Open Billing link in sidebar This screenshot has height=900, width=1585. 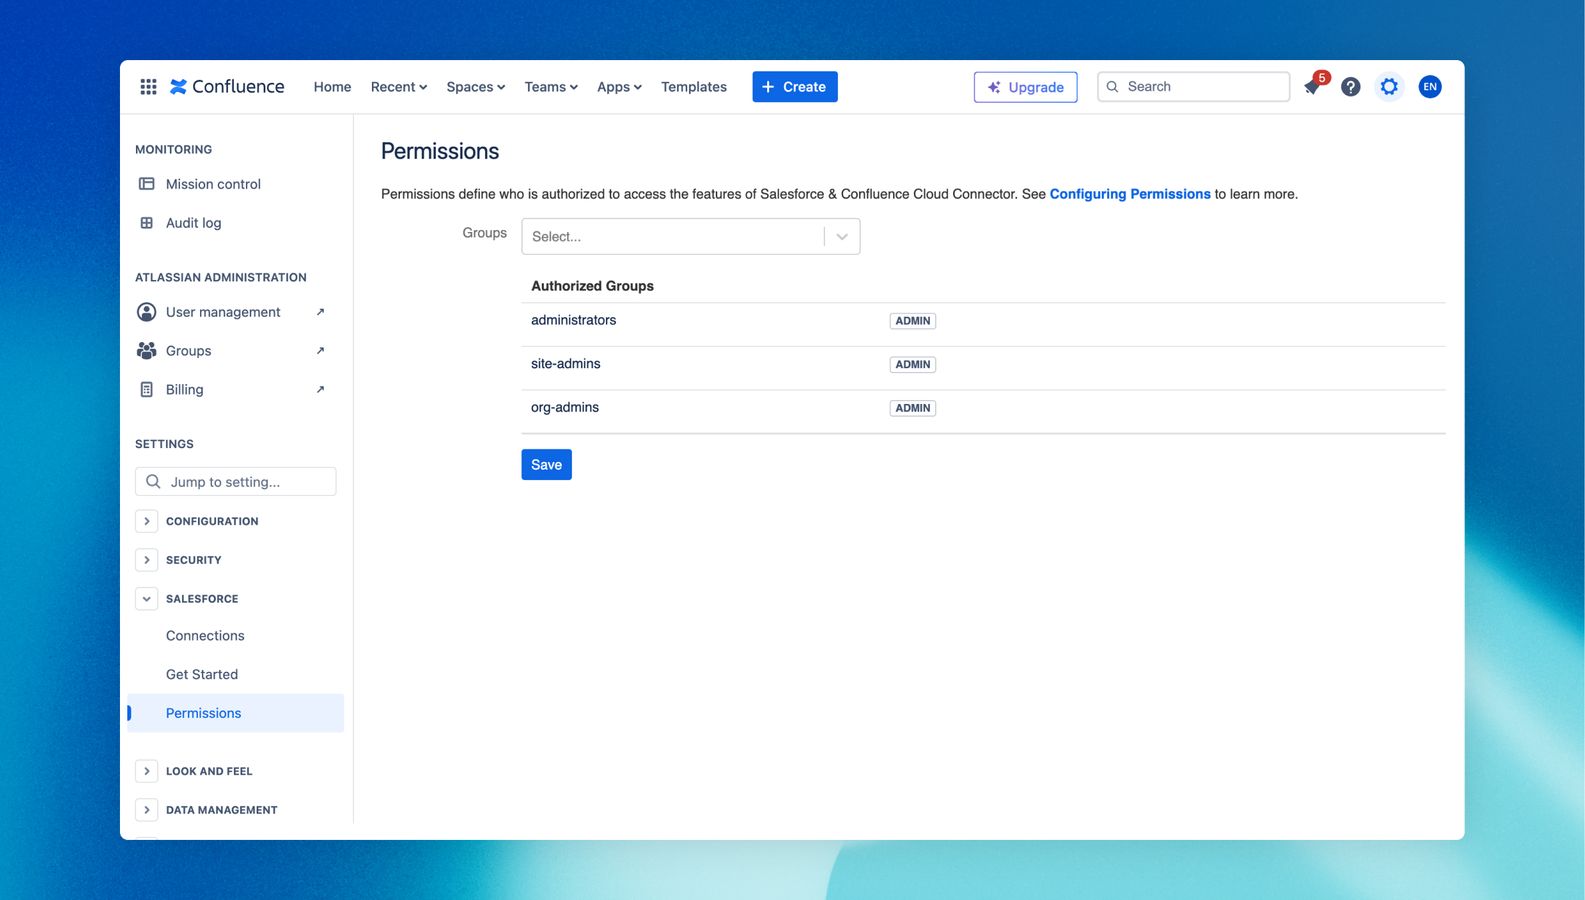(184, 390)
